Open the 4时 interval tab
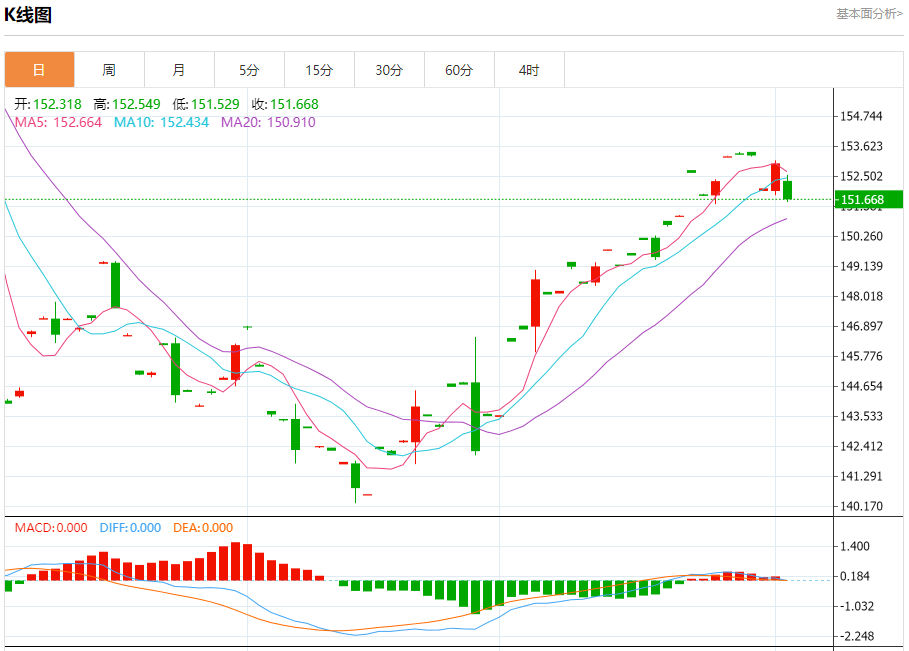The height and width of the screenshot is (651, 909). (x=529, y=70)
